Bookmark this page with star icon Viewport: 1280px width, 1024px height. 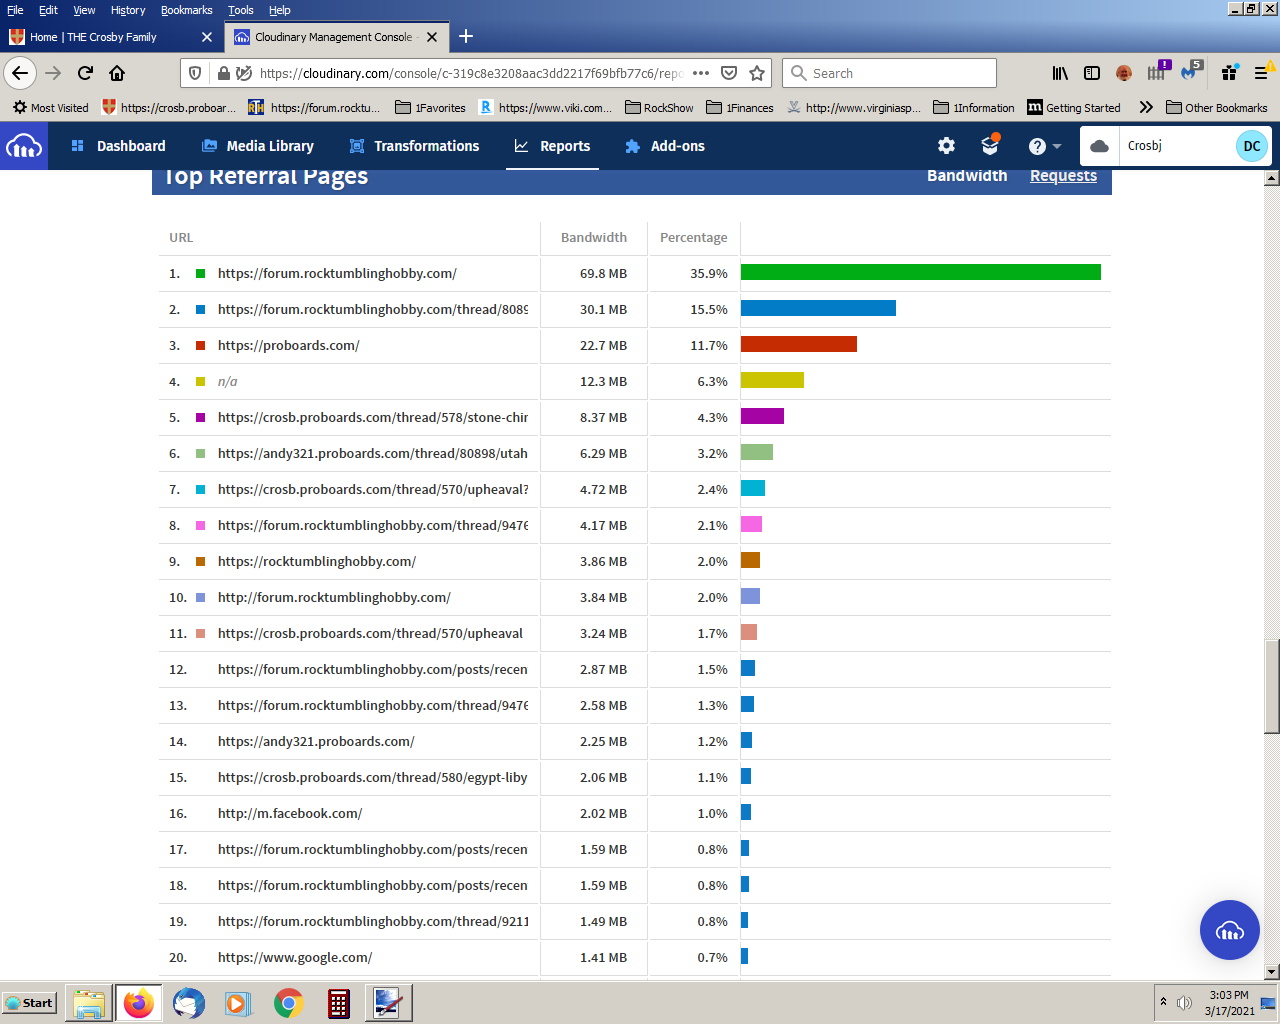(x=757, y=73)
